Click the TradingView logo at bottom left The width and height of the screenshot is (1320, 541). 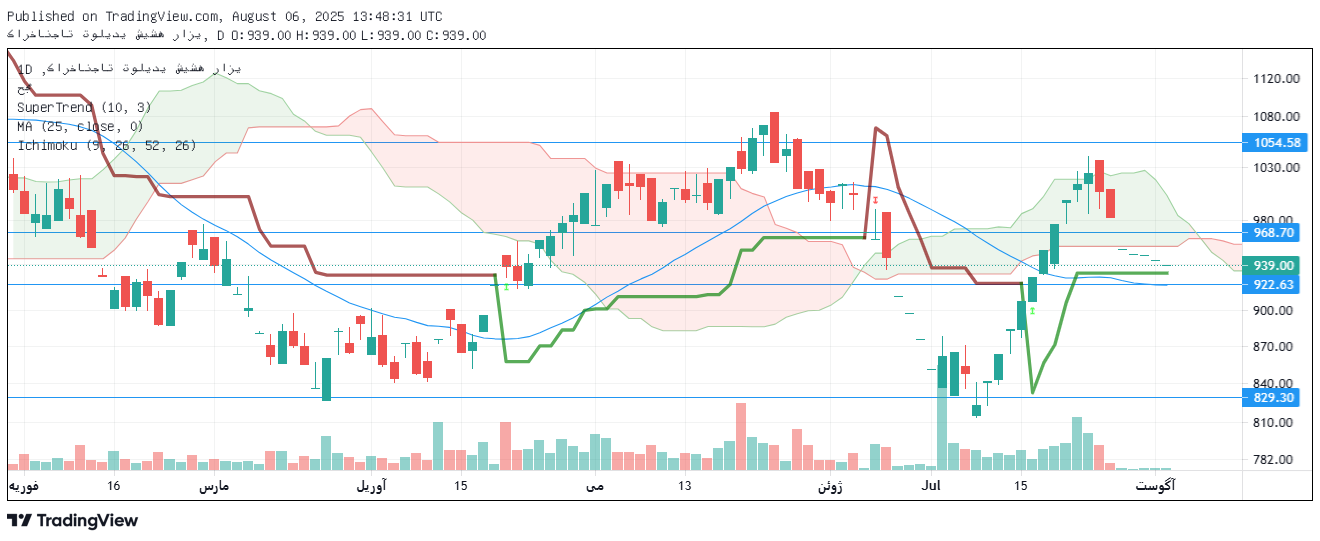[x=72, y=520]
